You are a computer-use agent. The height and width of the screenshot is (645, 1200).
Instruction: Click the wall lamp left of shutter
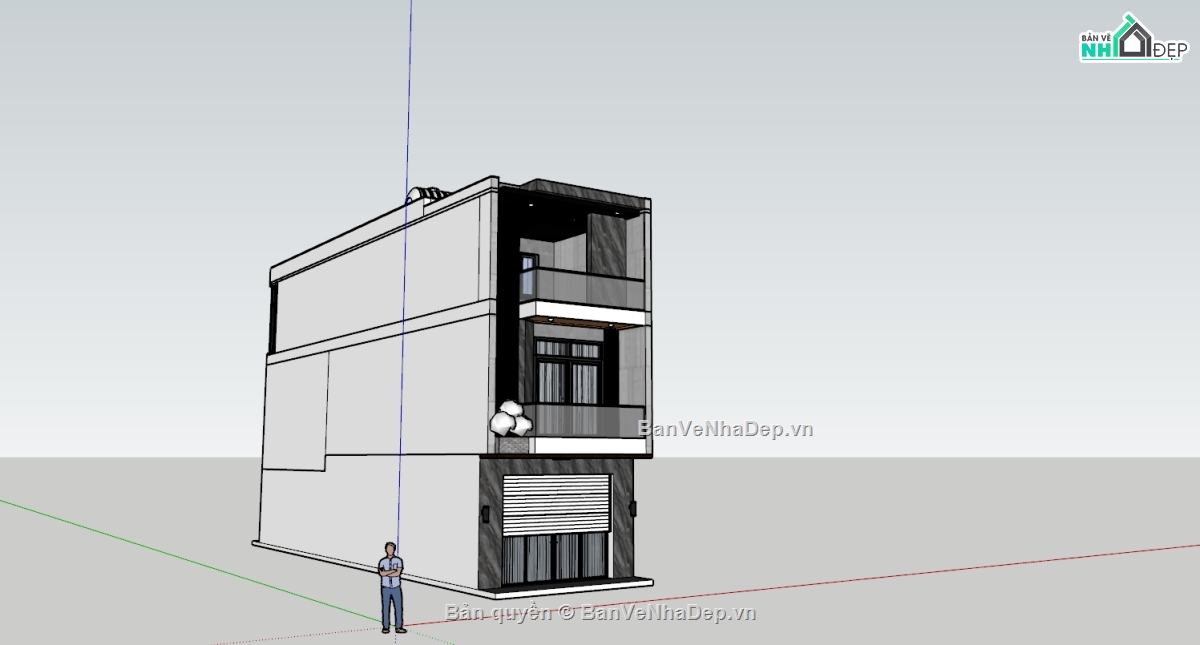[485, 514]
